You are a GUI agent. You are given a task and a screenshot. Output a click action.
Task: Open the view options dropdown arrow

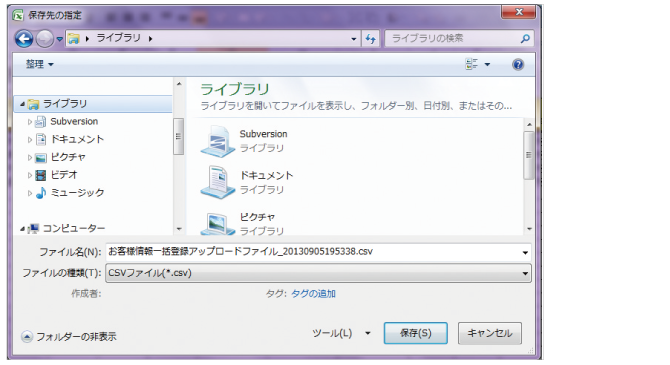point(487,65)
